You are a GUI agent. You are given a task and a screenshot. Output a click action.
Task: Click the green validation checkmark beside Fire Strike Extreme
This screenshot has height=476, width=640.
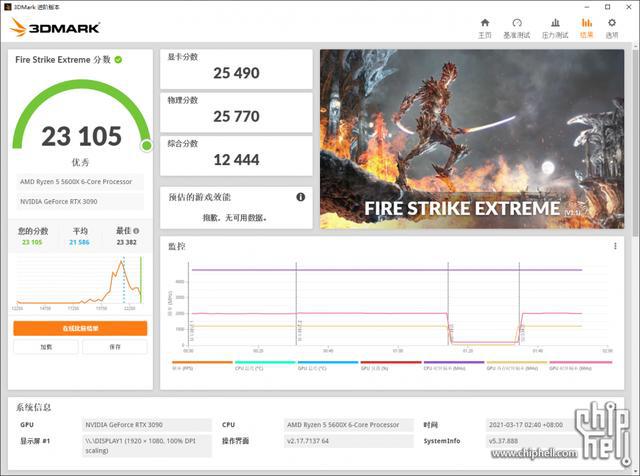(x=118, y=60)
